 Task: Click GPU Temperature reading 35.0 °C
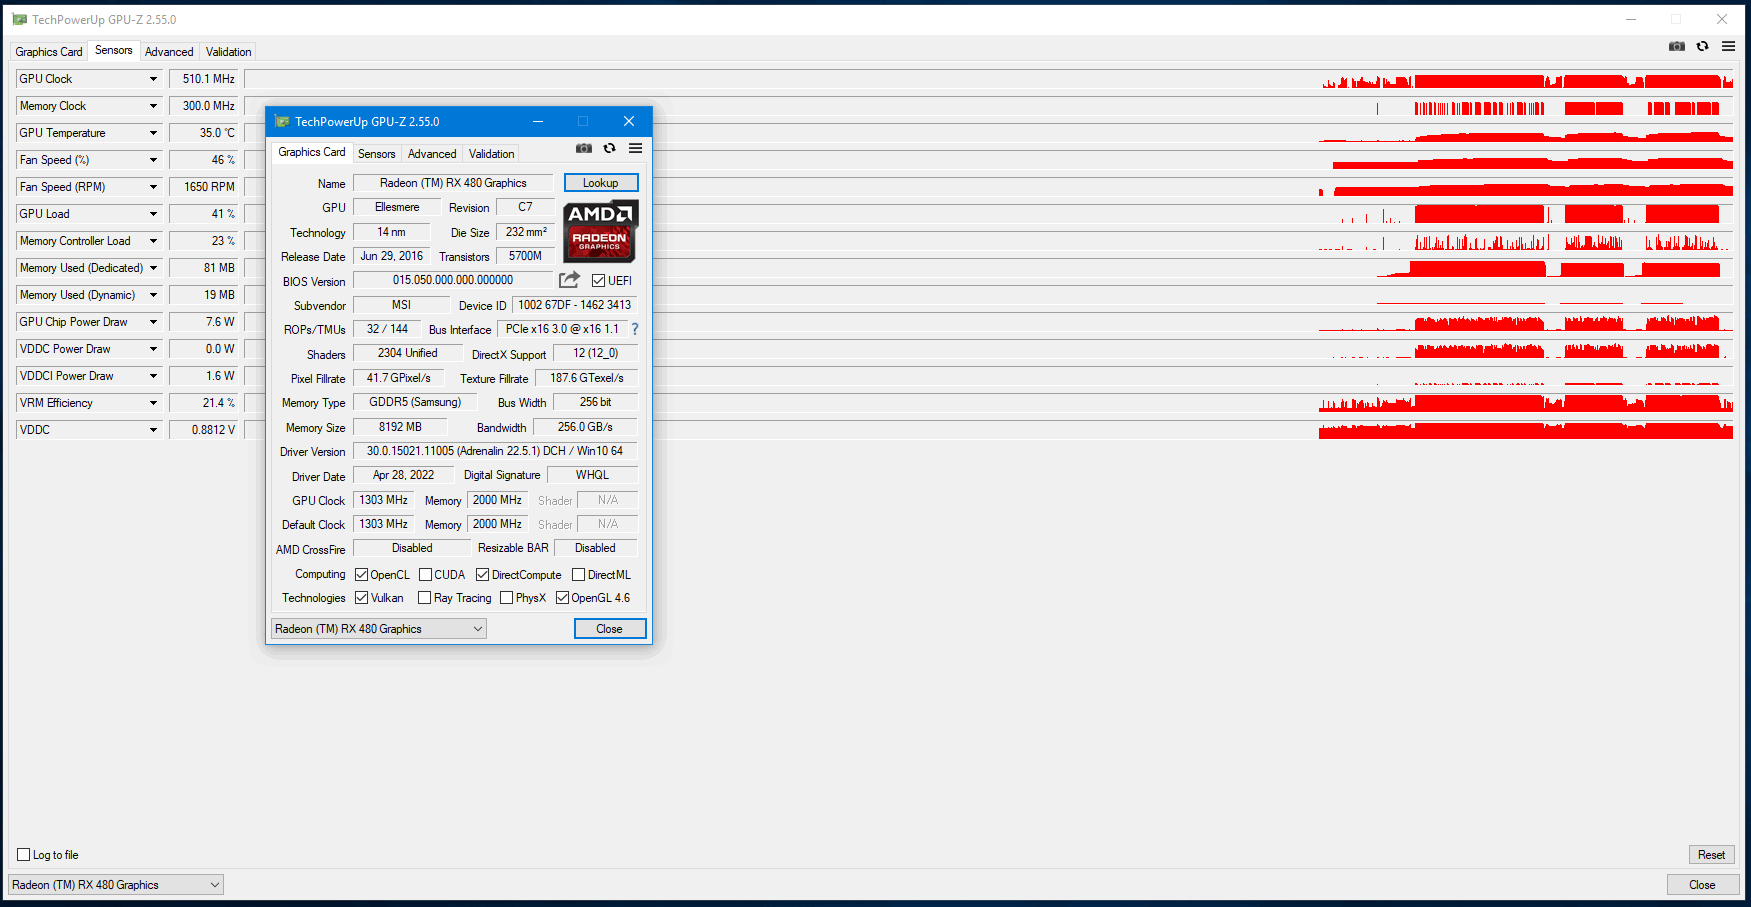pos(204,133)
